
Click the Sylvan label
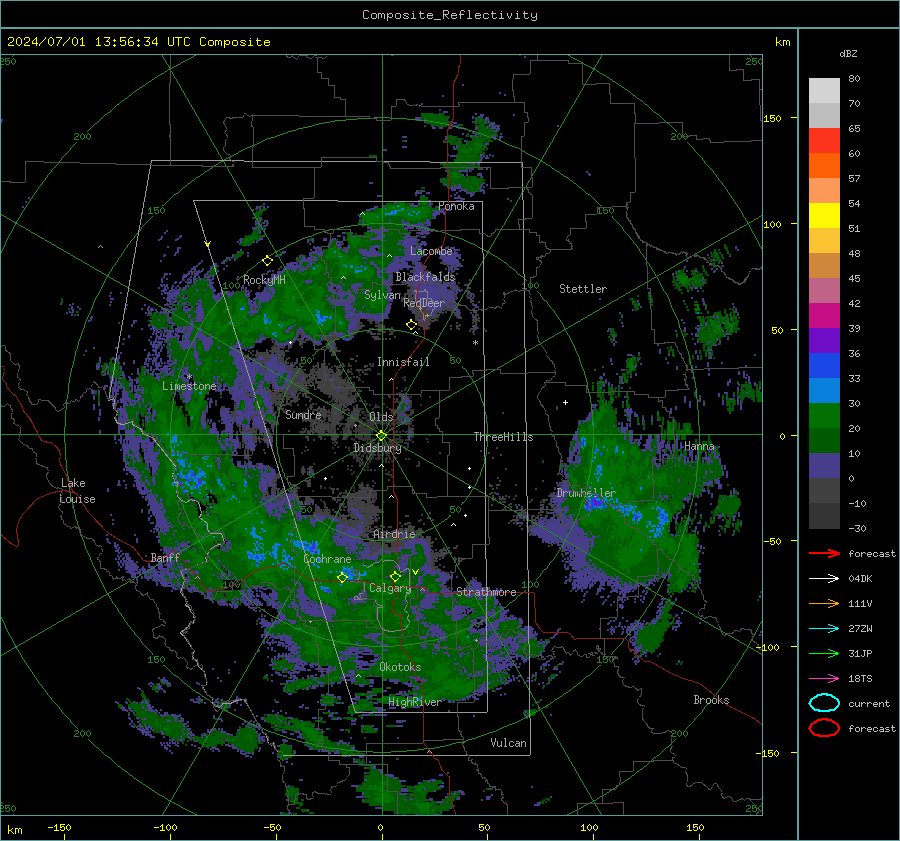(382, 295)
